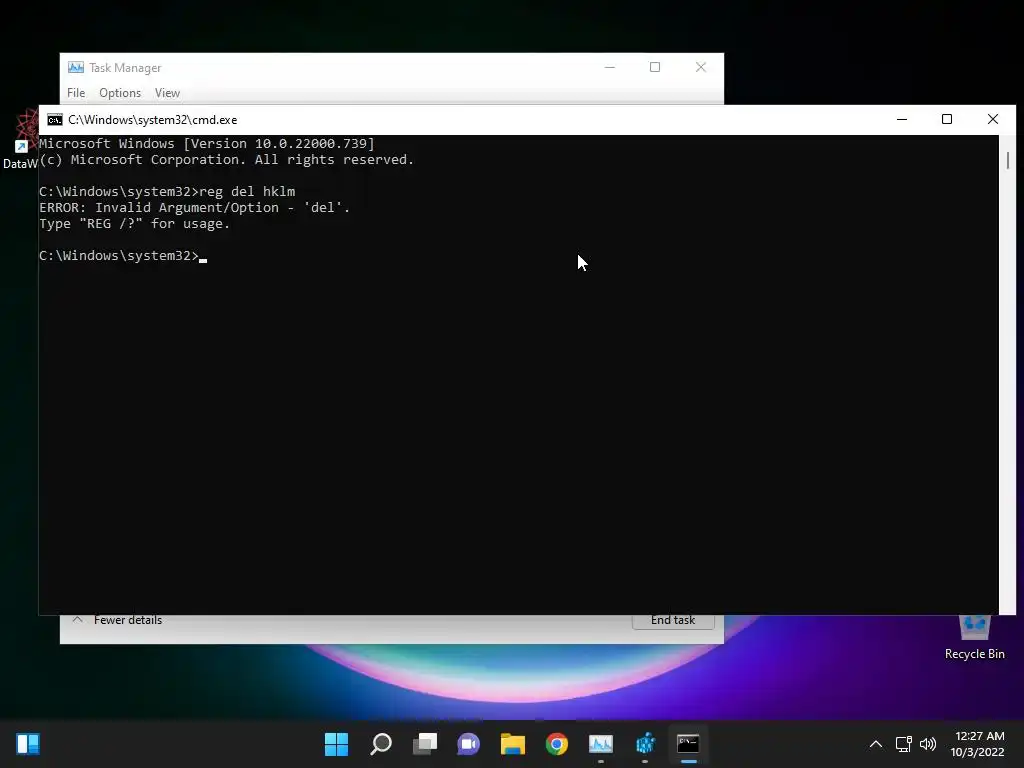Close the cmd.exe window
The image size is (1024, 768).
(x=993, y=120)
